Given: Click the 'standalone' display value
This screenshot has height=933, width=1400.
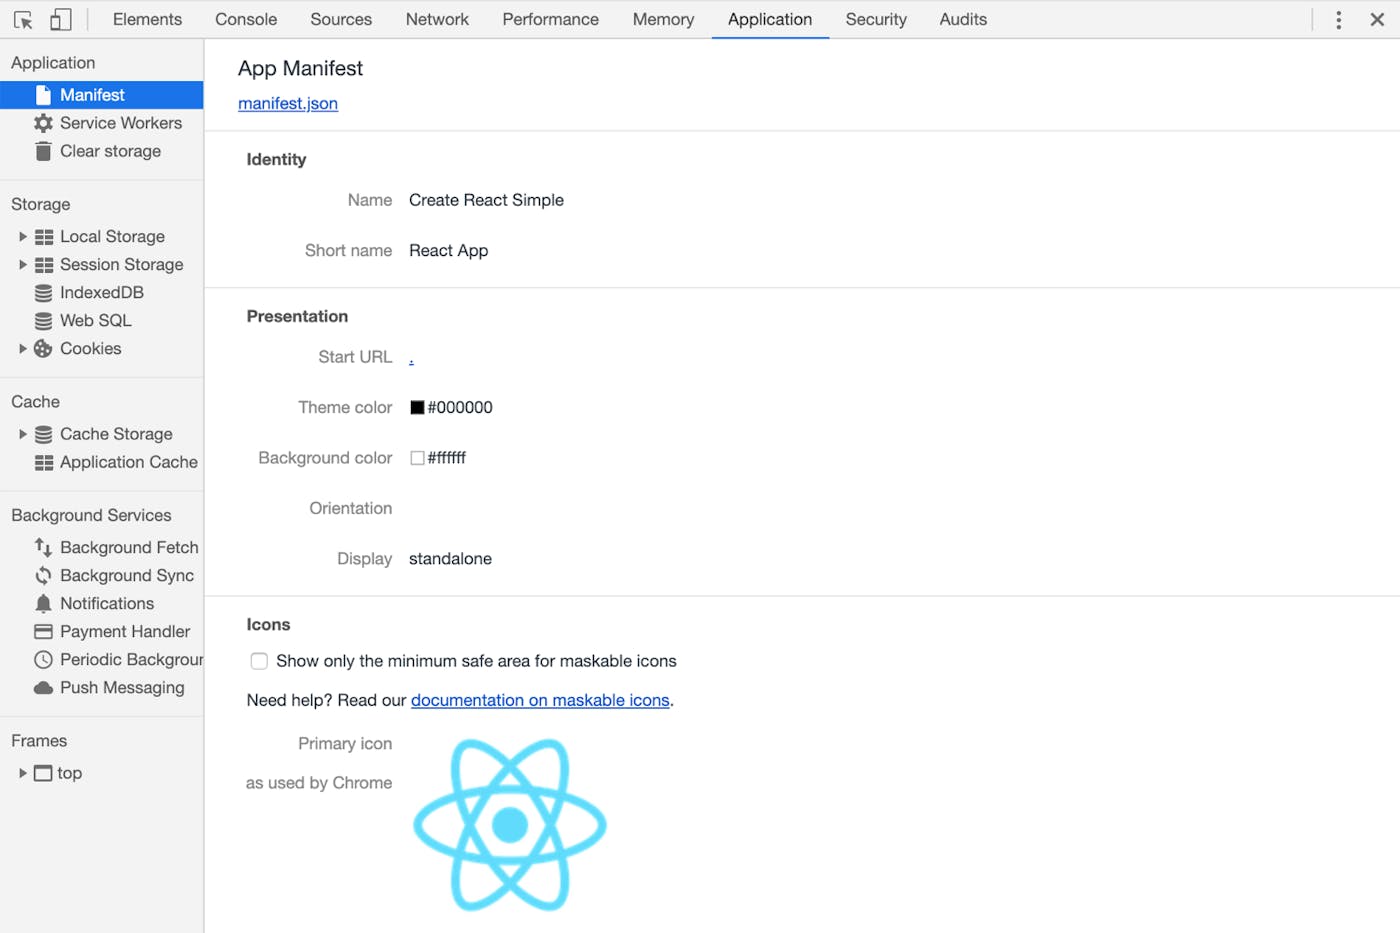Looking at the screenshot, I should [x=450, y=559].
